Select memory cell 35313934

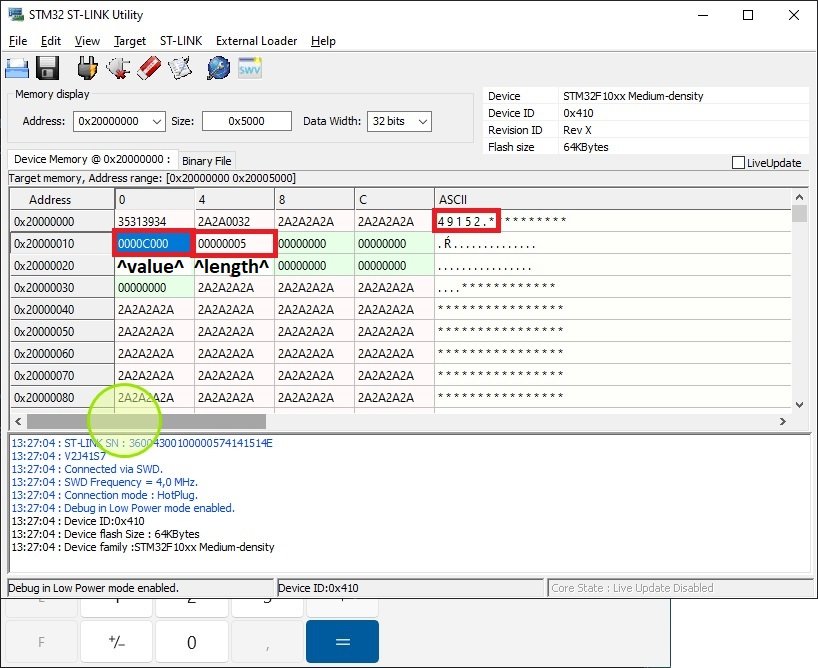coord(154,221)
